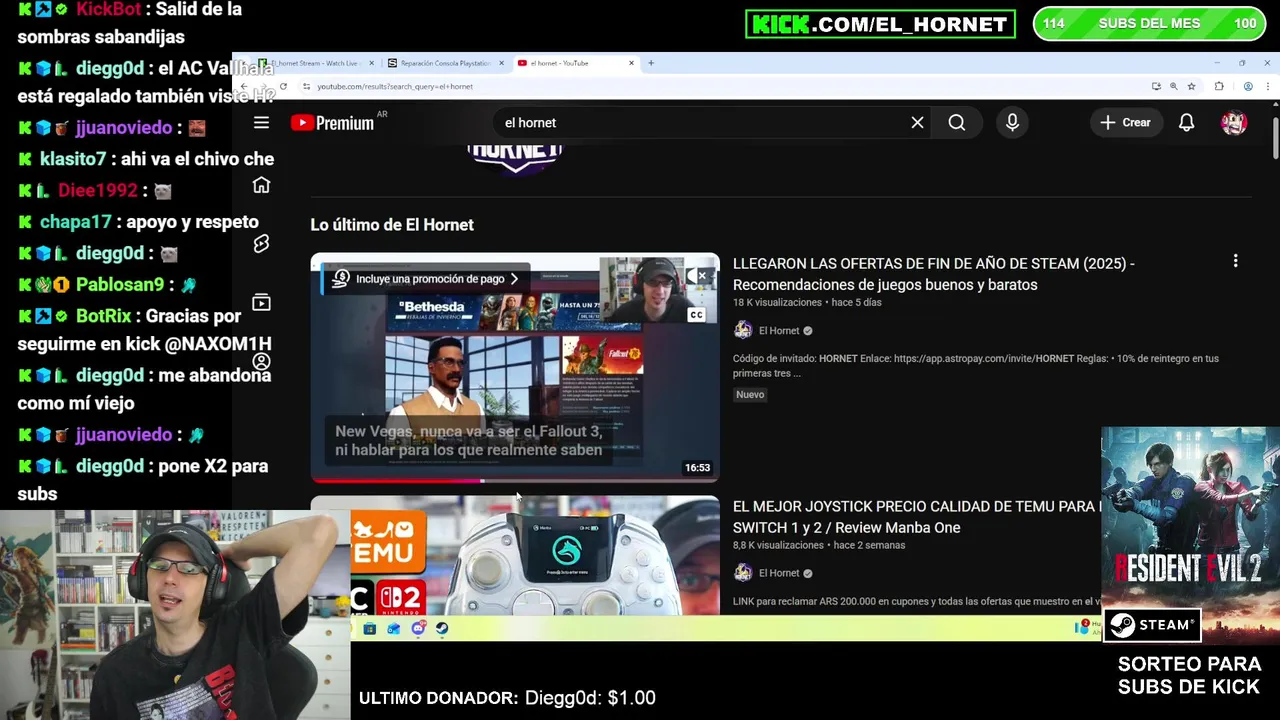Screen dimensions: 1280x720
Task: Open the YouTube account avatar menu
Action: tap(1234, 123)
